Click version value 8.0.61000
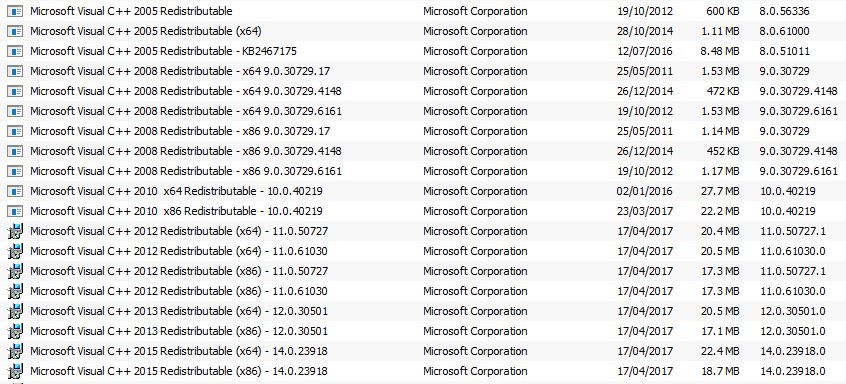Screen dimensions: 846x384 (x=784, y=31)
